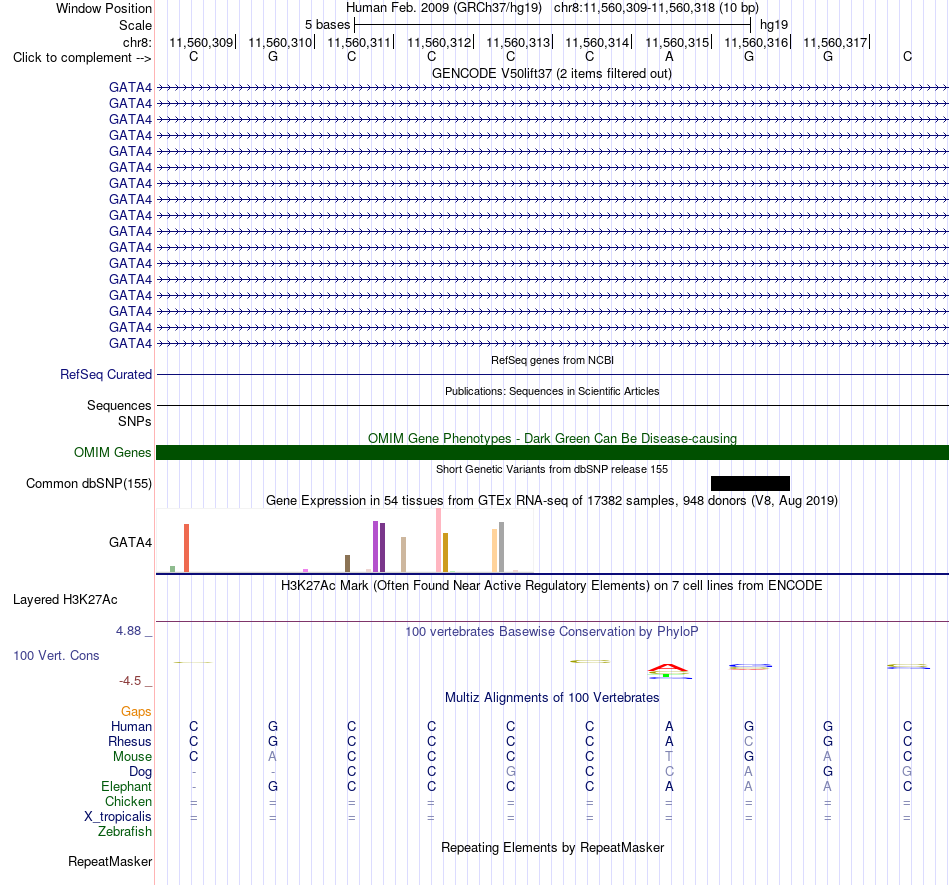Viewport: 950px width, 885px height.
Task: Open 'Repeating Elements by RepeatMasker' track title
Action: coord(552,847)
